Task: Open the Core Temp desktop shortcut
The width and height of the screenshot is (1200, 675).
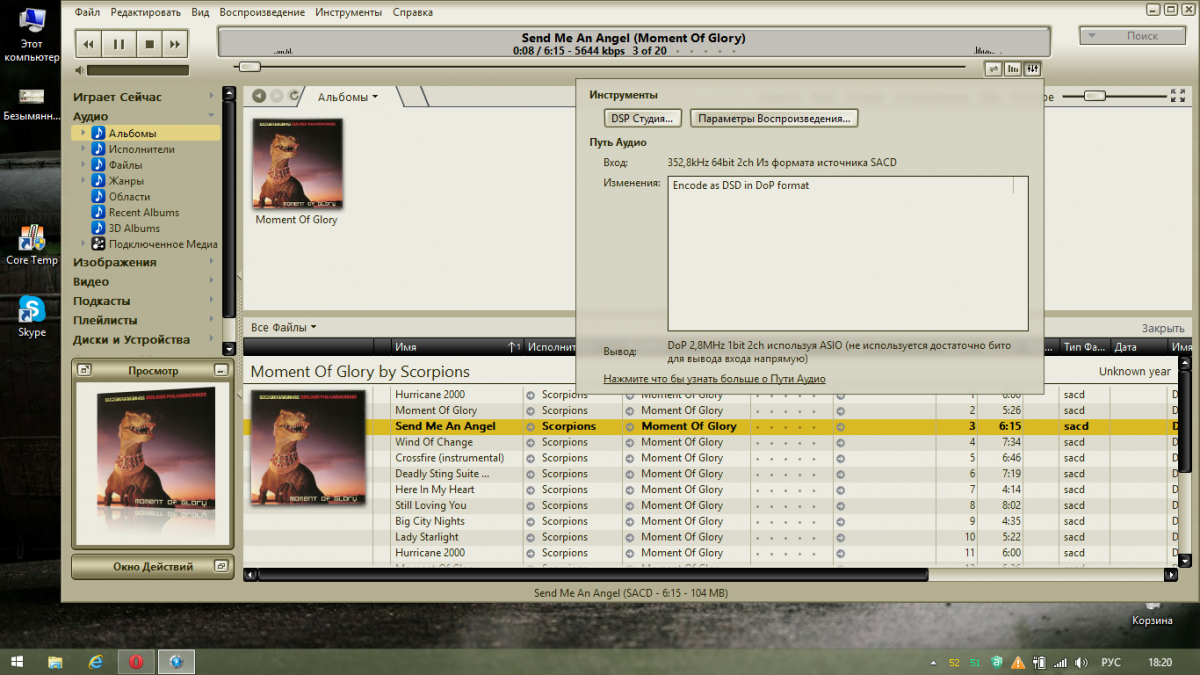Action: click(32, 245)
